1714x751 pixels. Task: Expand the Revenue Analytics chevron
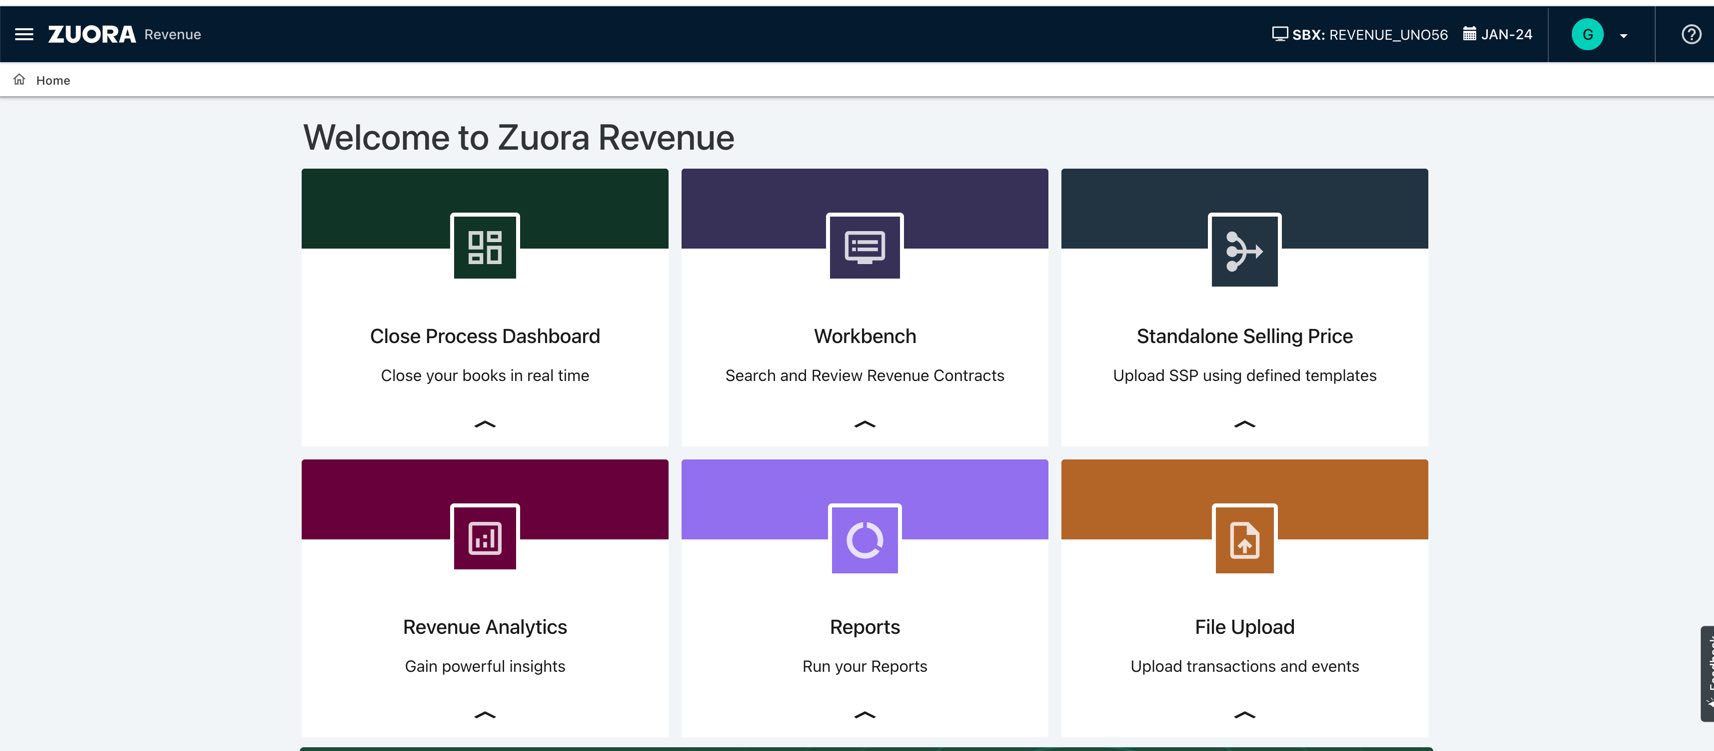(x=485, y=715)
